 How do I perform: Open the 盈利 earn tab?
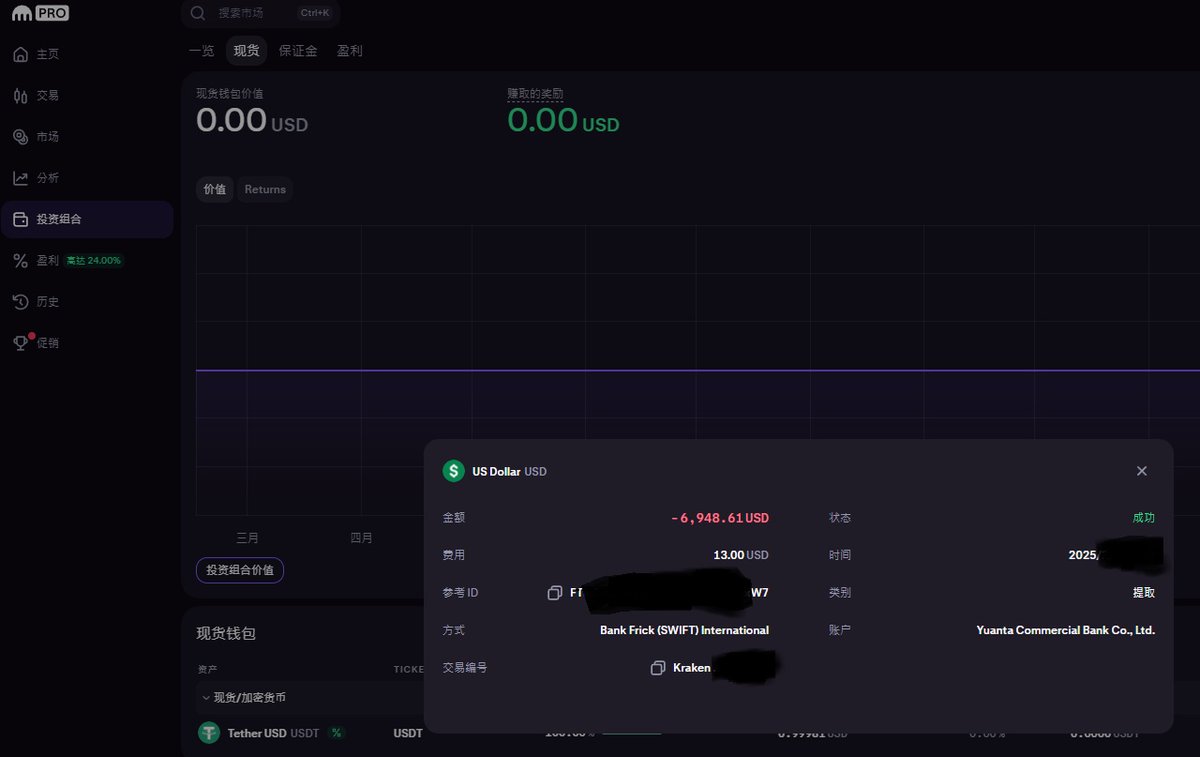(x=350, y=50)
